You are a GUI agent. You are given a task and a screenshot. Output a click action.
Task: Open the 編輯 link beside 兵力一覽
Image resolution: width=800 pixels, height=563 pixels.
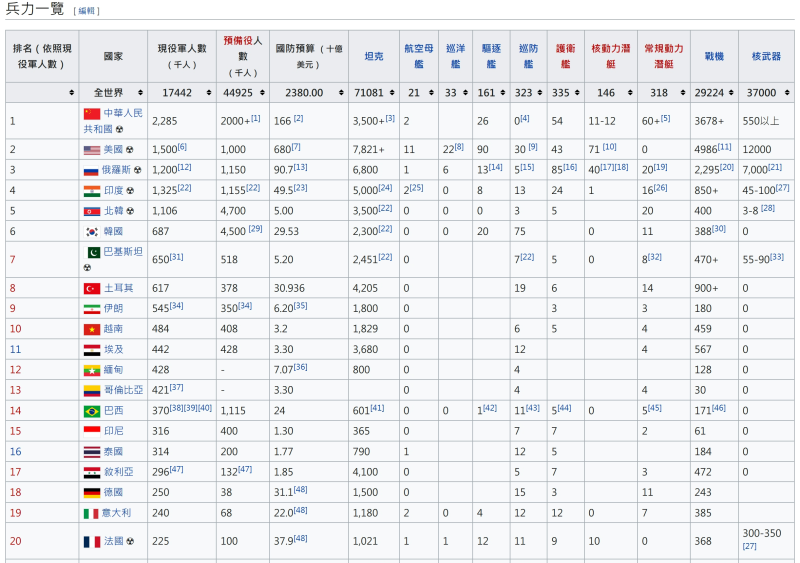[x=86, y=11]
